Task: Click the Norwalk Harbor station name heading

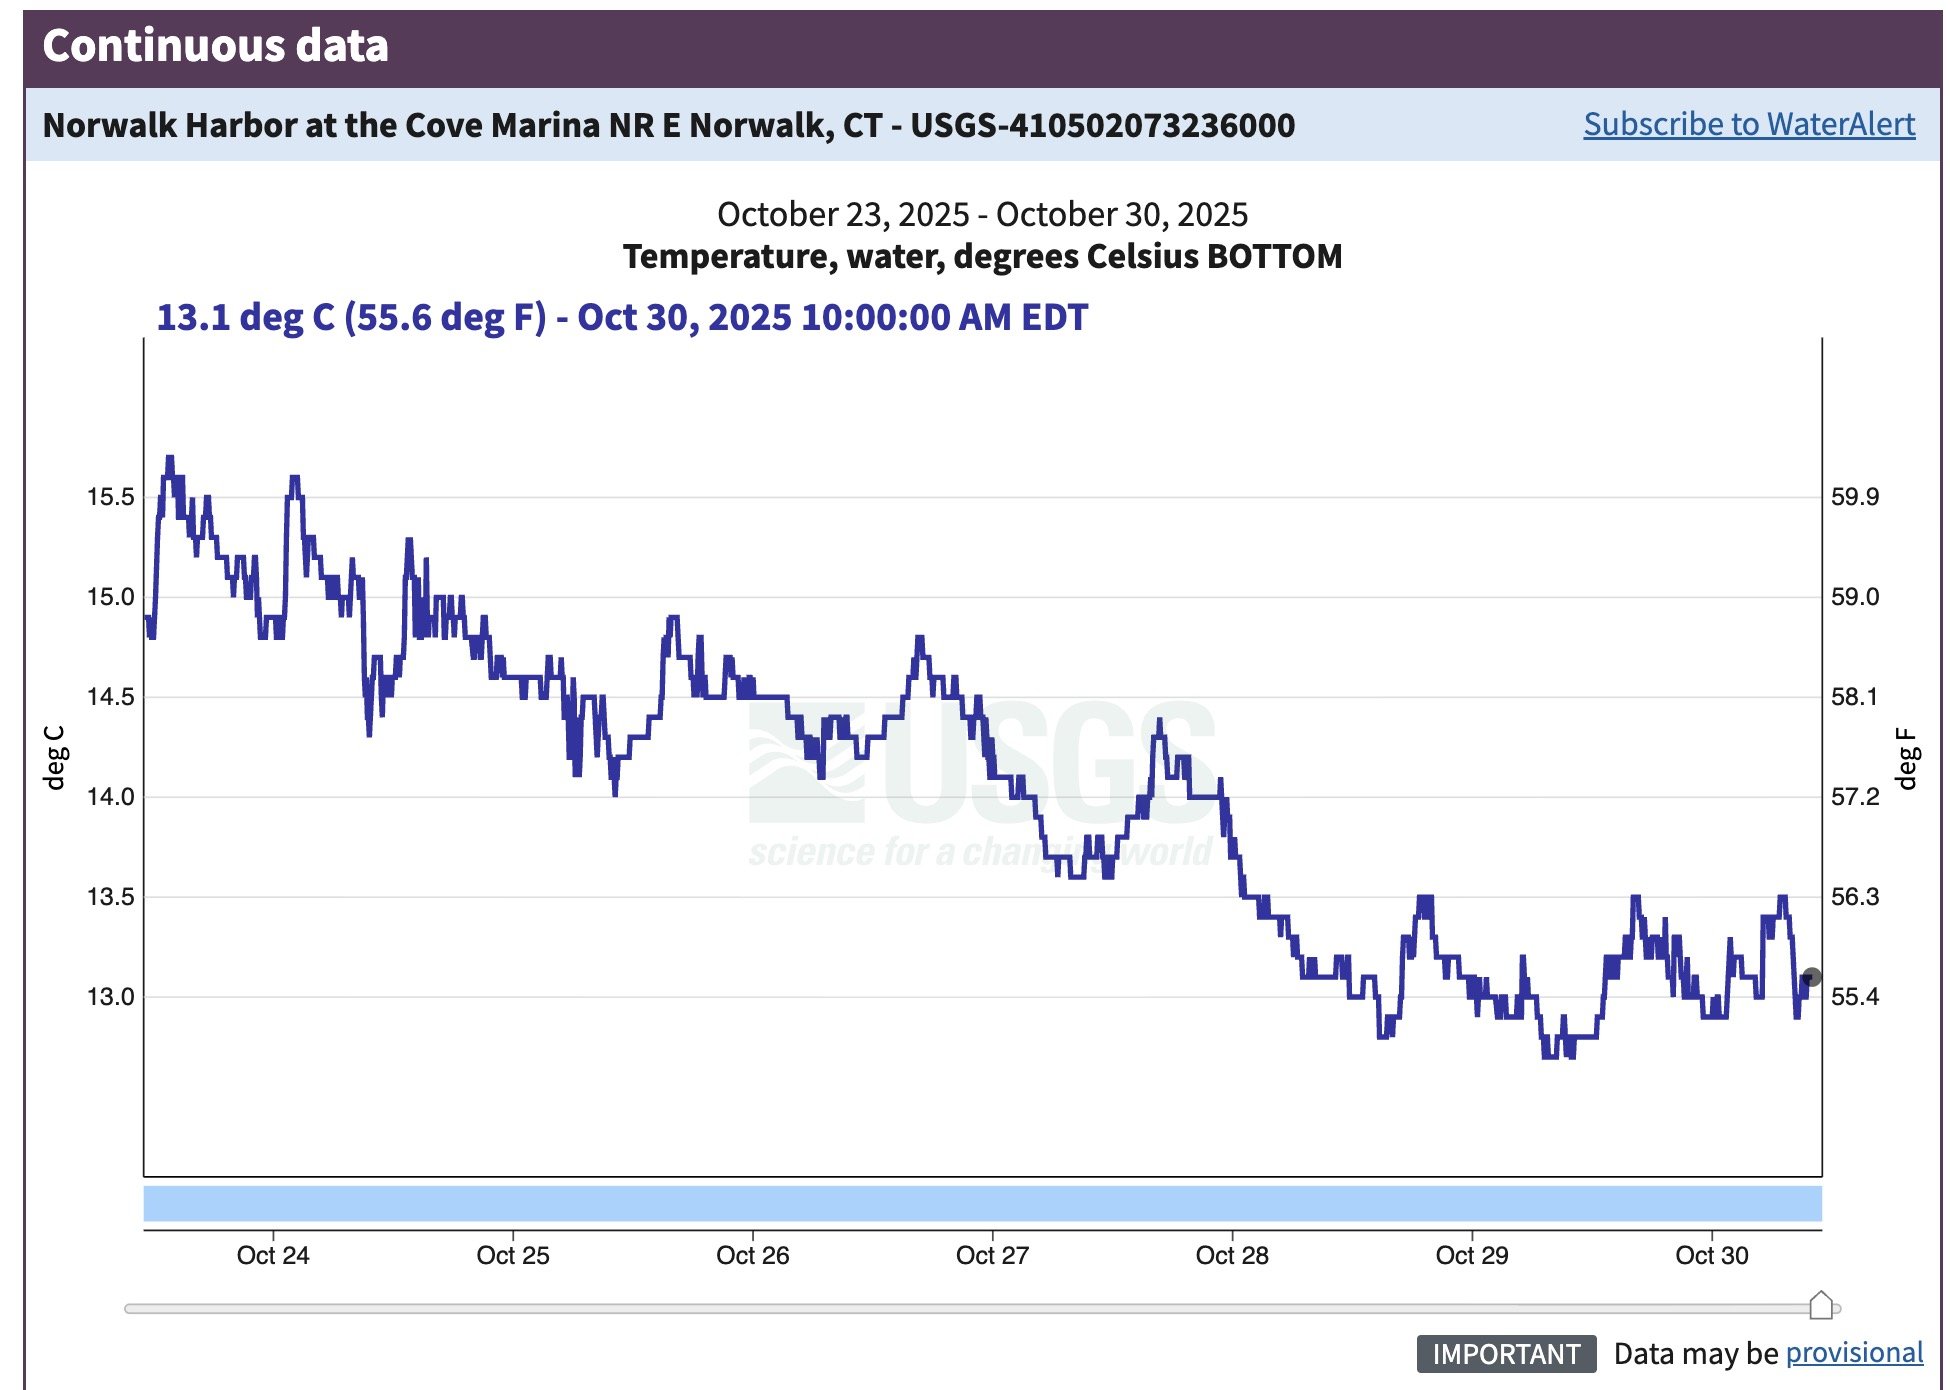Action: (668, 125)
